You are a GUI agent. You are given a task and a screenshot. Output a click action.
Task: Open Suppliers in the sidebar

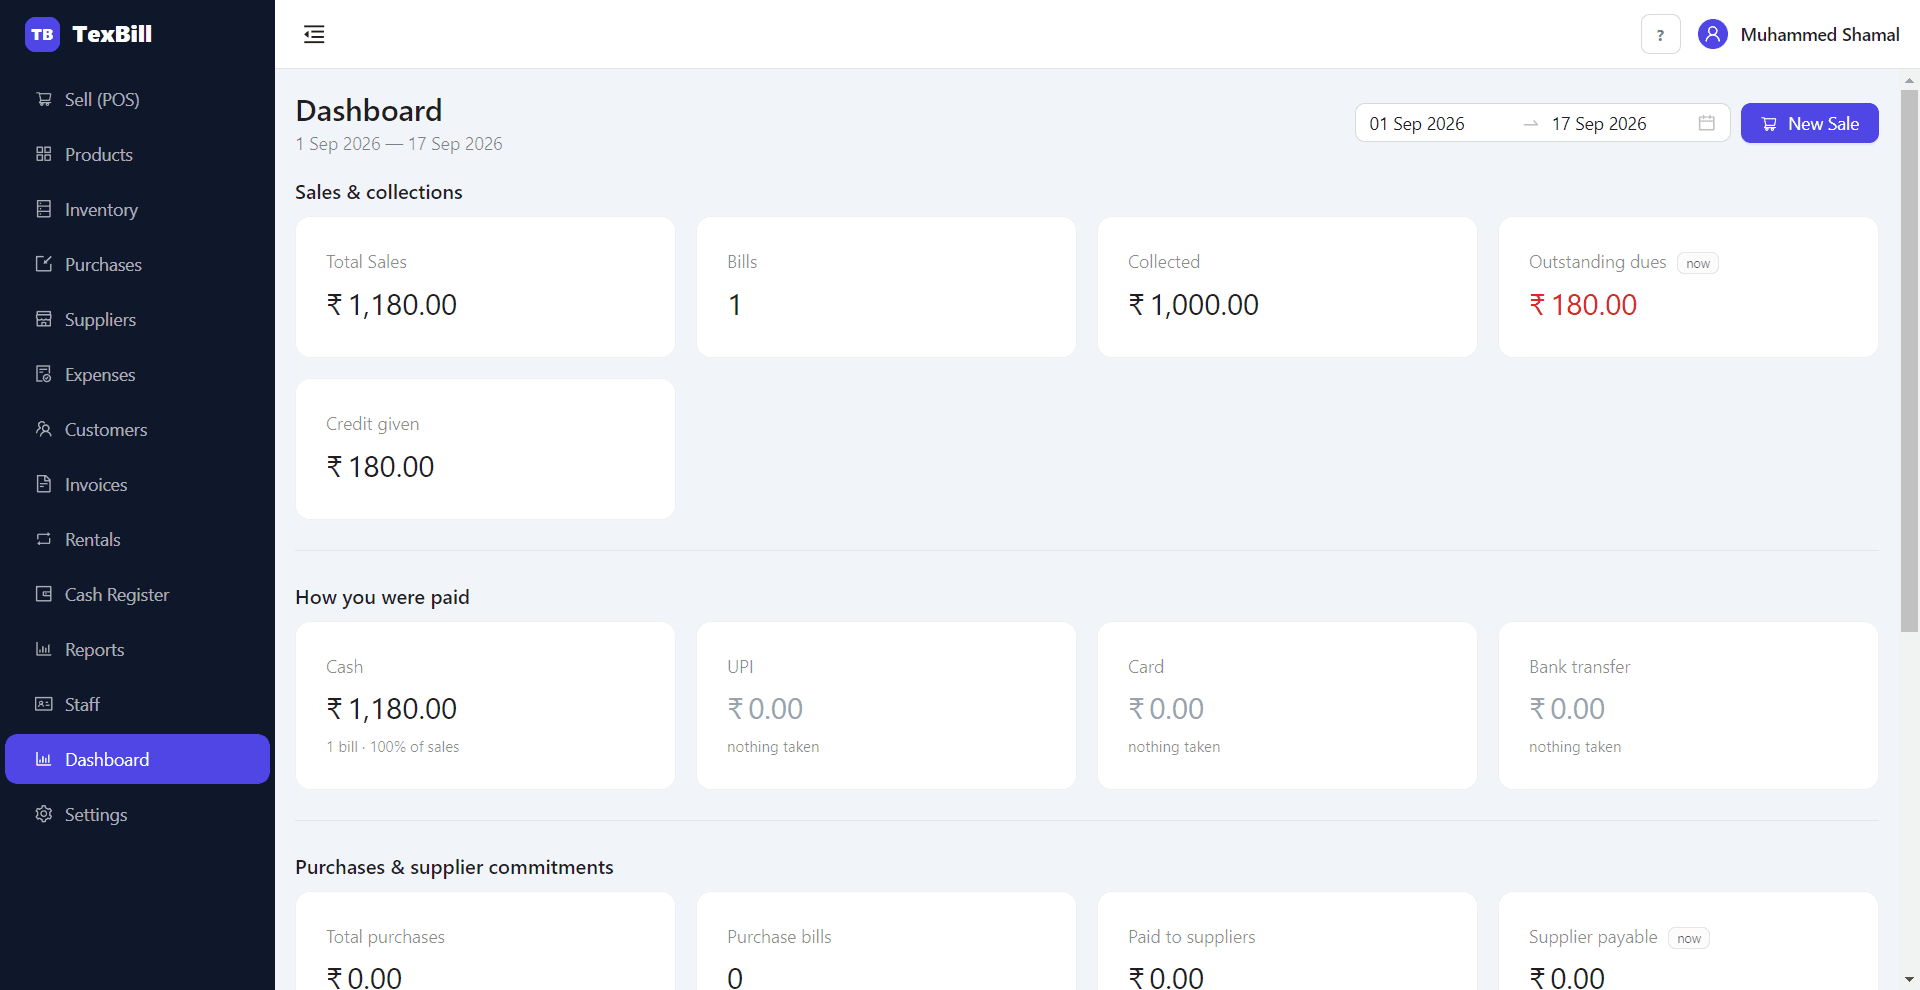tap(137, 319)
